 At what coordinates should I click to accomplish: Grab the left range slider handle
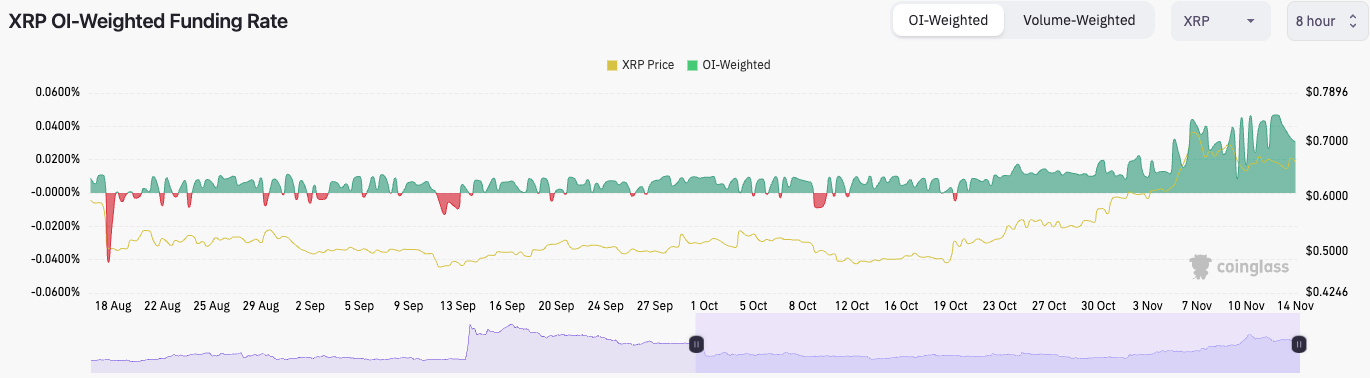[697, 344]
